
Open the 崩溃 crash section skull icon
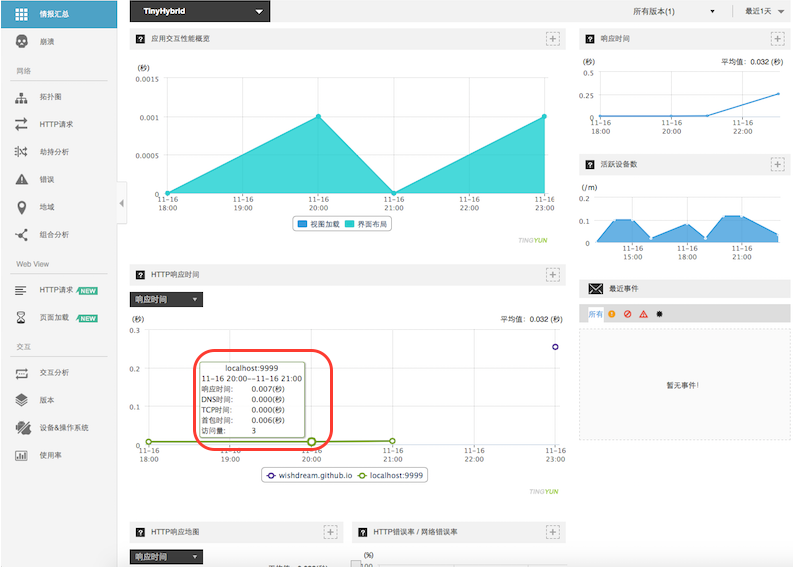[x=21, y=42]
